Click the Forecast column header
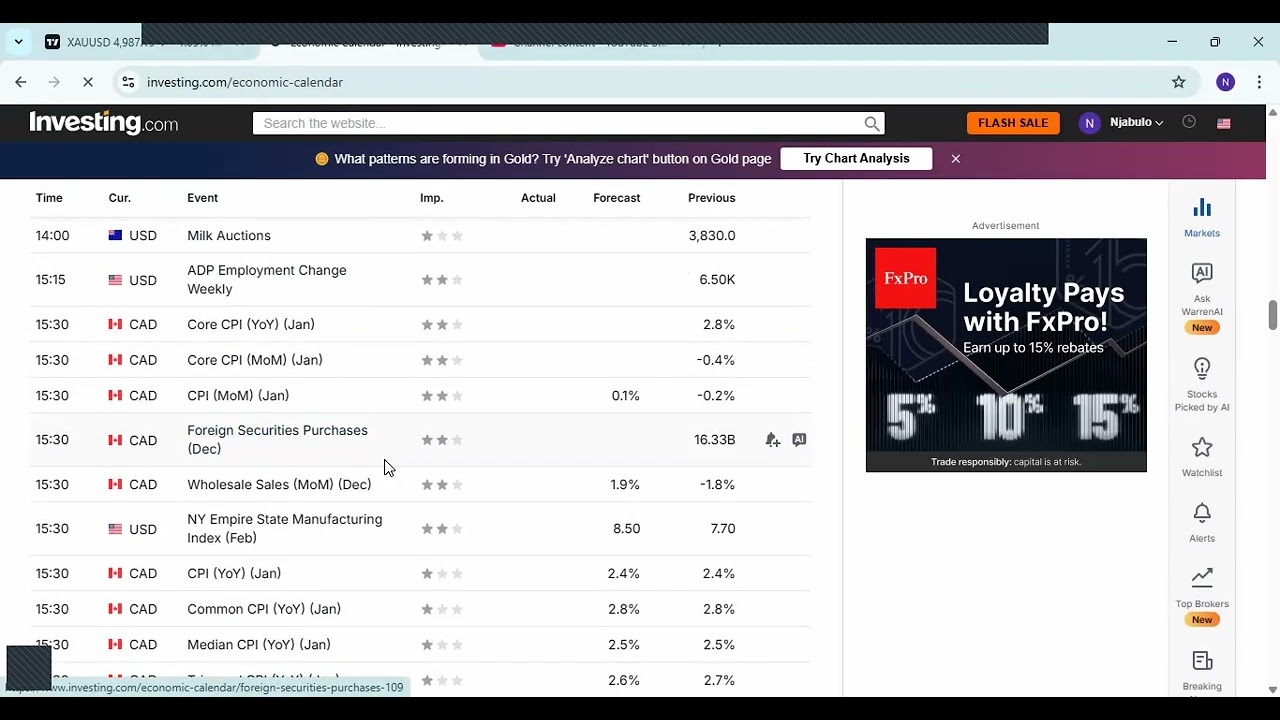Image resolution: width=1280 pixels, height=720 pixels. coord(616,198)
